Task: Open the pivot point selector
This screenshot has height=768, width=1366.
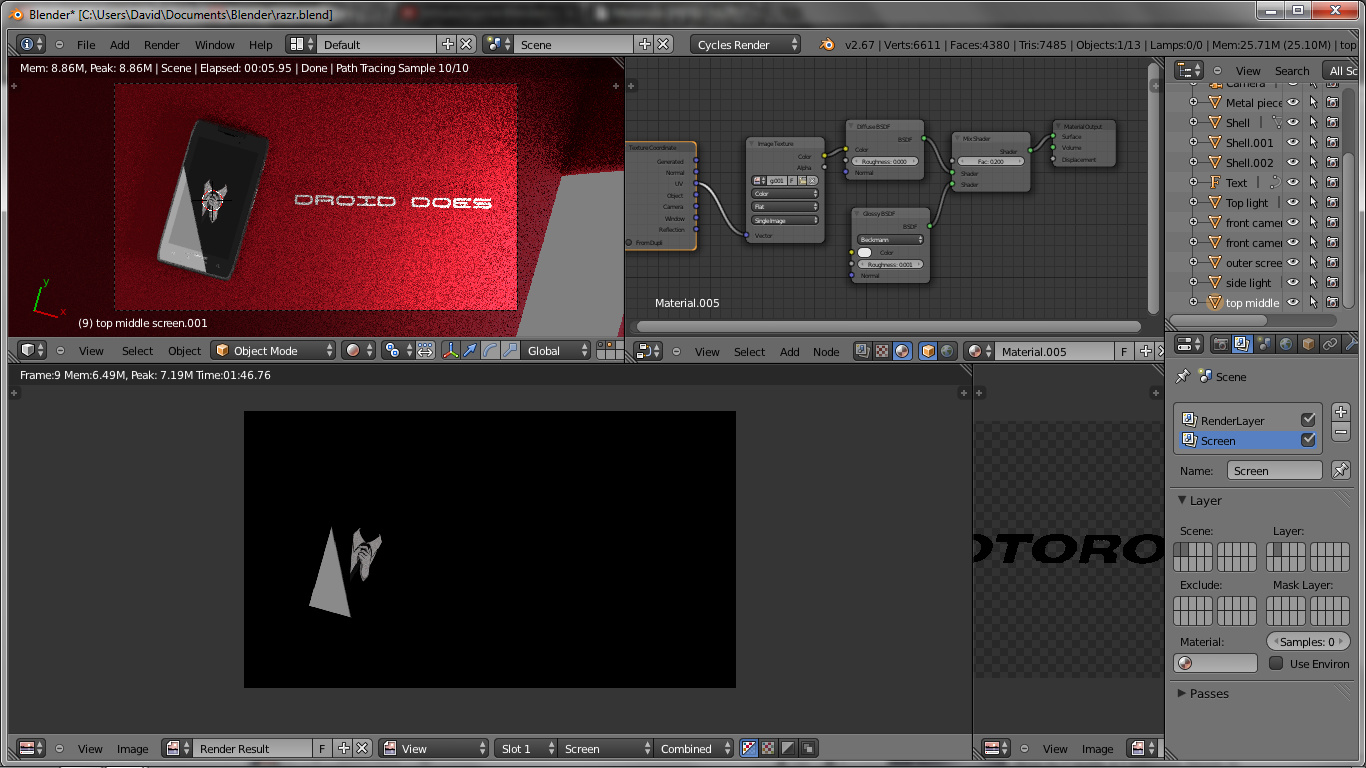Action: [397, 350]
